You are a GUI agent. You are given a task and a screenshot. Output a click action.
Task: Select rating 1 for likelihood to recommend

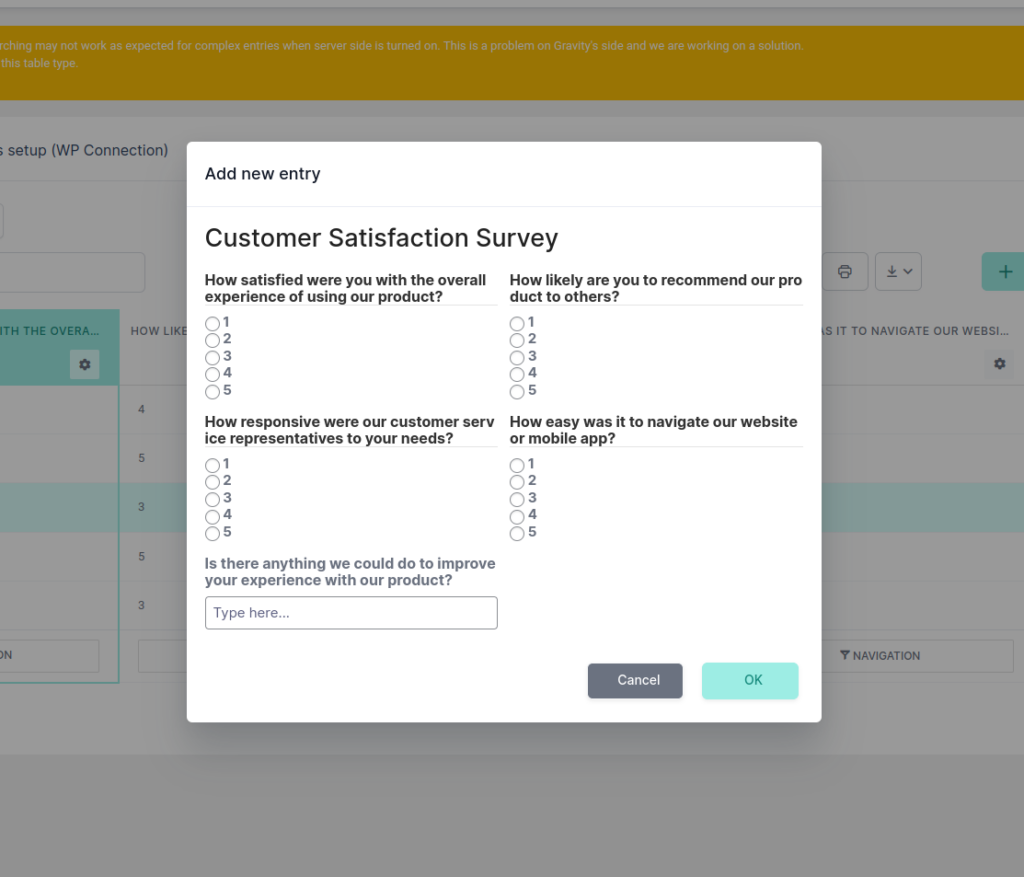[517, 322]
